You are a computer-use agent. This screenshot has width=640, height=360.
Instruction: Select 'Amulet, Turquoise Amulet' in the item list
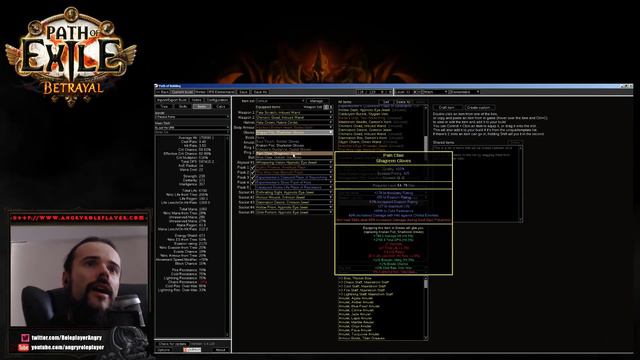coord(359,334)
